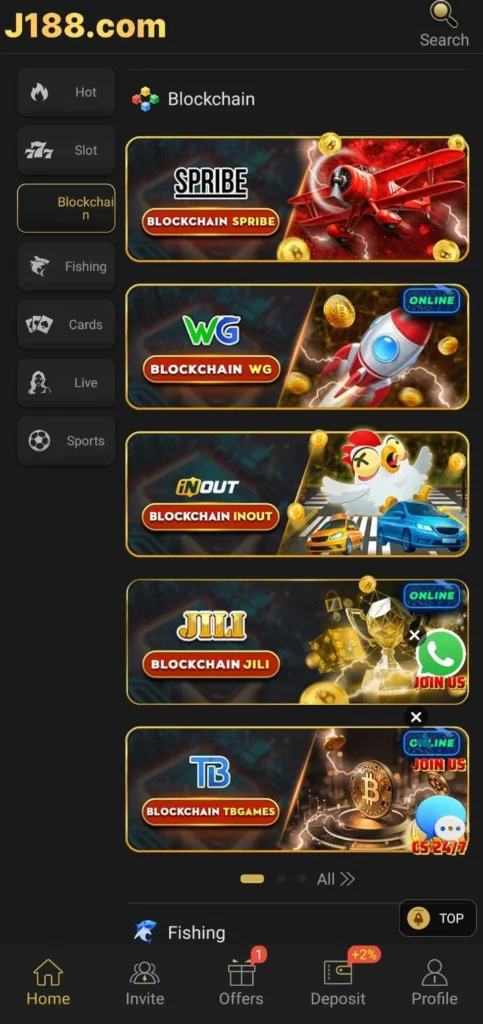Open the CS 24/7 chat bubble
The width and height of the screenshot is (483, 1024).
pos(441,824)
